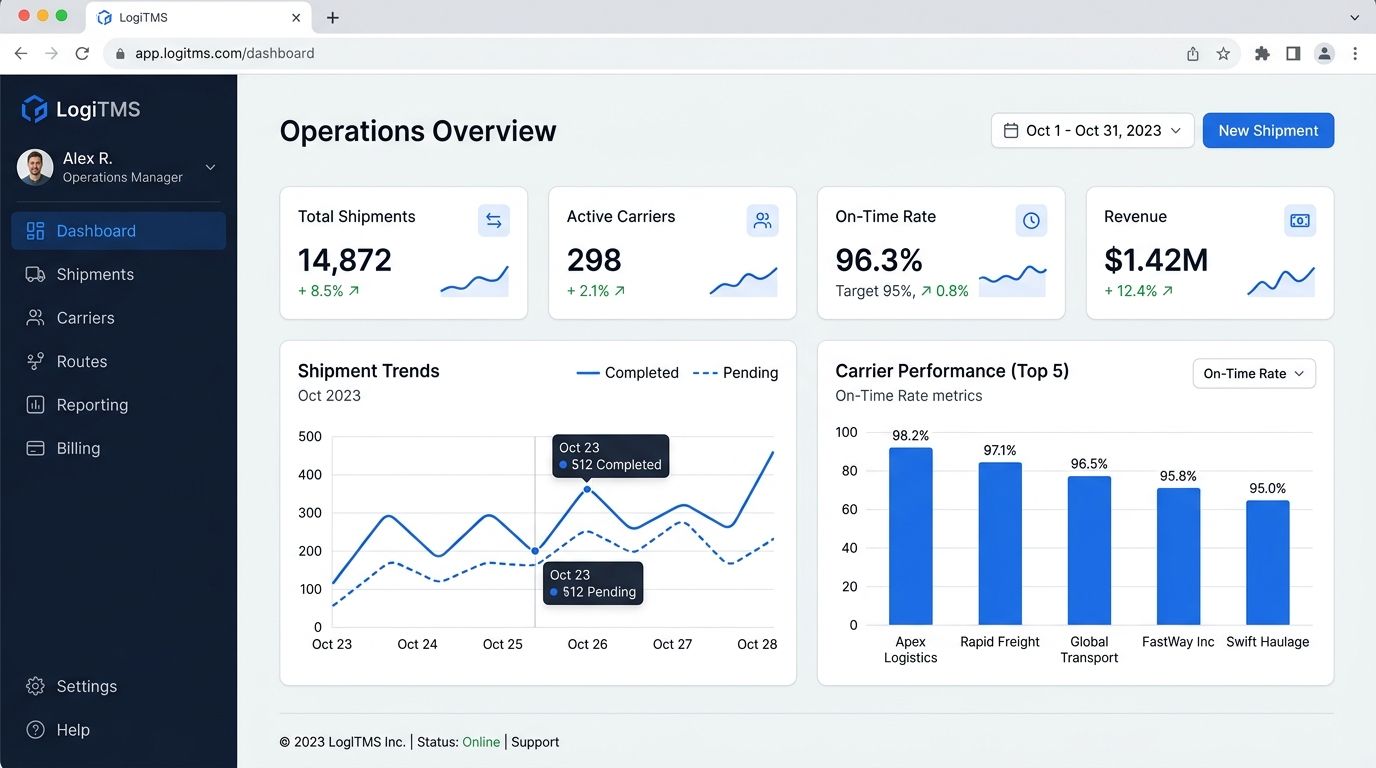This screenshot has width=1376, height=768.
Task: Click the On-Time Rate value 96.3%
Action: 879,260
